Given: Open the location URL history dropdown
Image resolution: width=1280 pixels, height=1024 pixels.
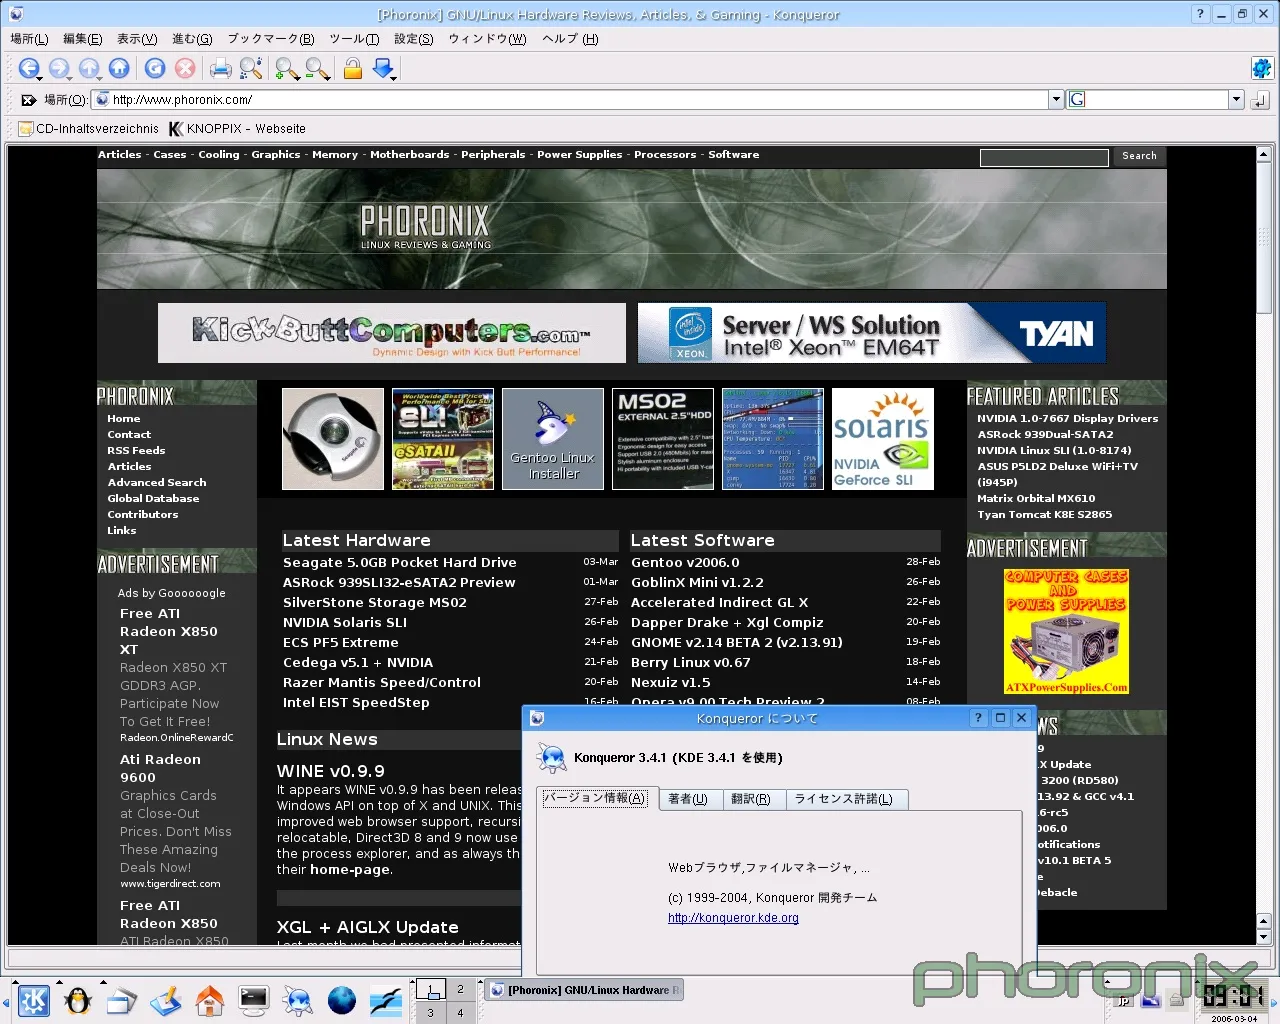Looking at the screenshot, I should click(x=1056, y=99).
